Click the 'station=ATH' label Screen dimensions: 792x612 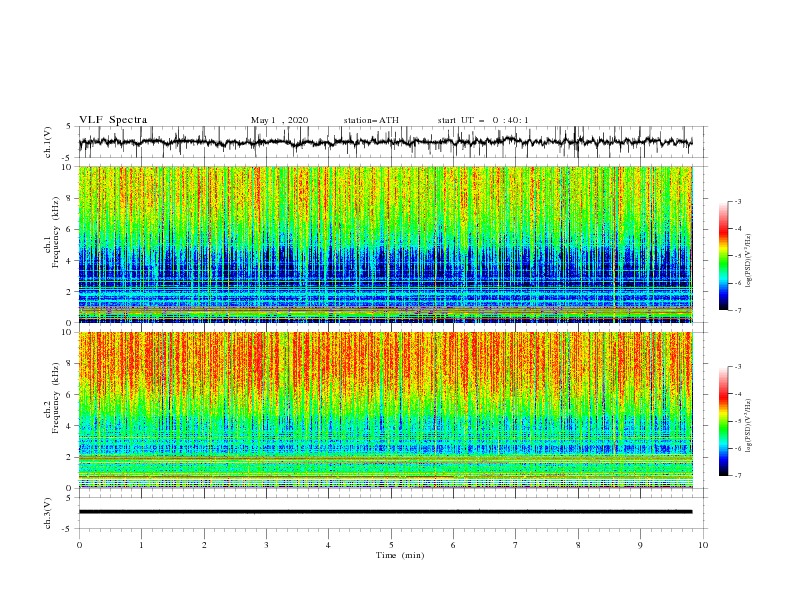click(371, 120)
